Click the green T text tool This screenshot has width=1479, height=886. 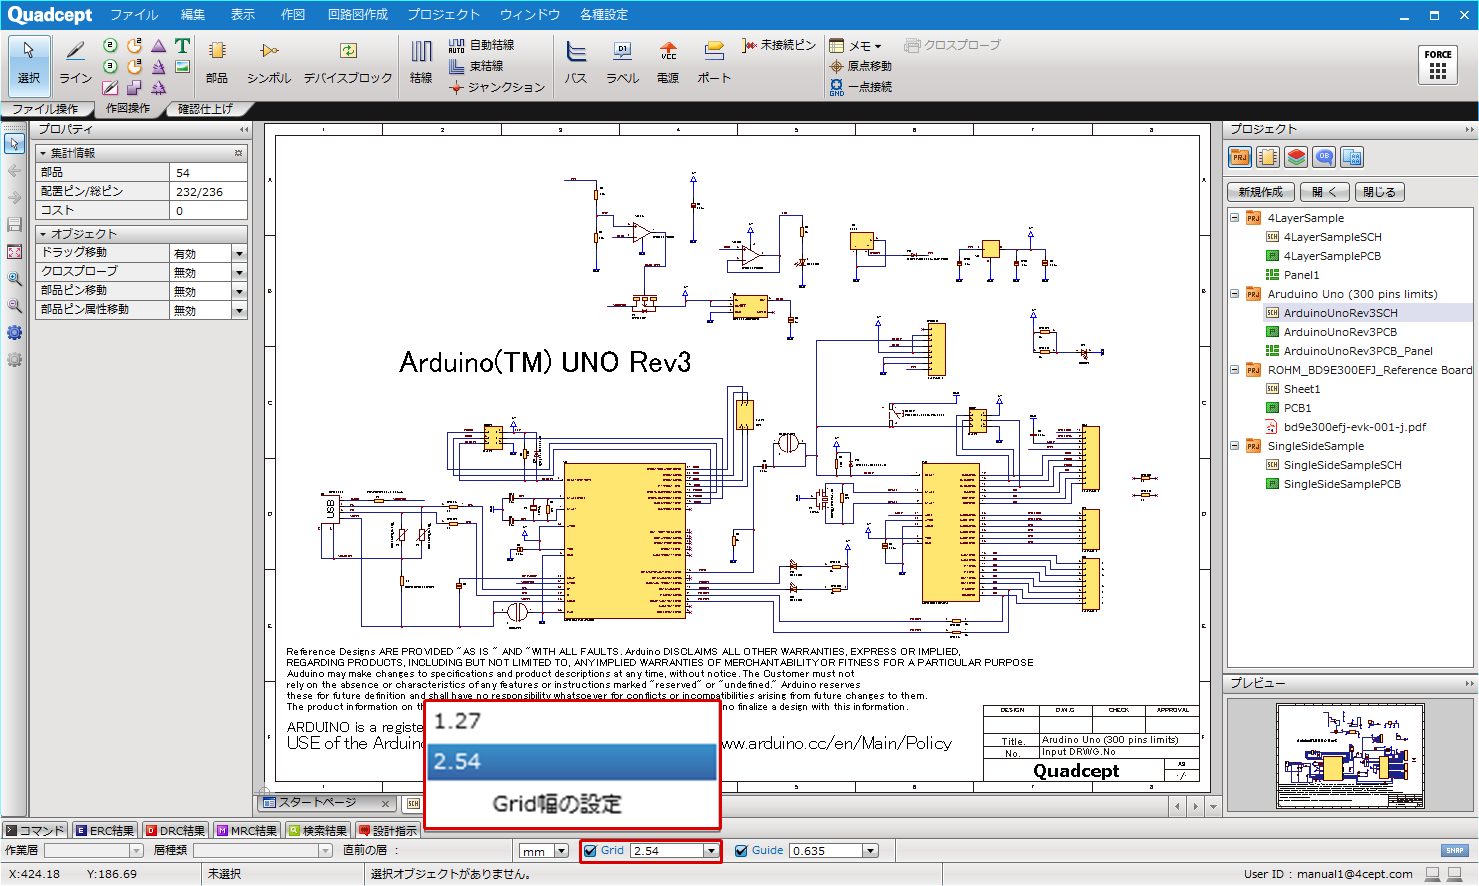[182, 46]
